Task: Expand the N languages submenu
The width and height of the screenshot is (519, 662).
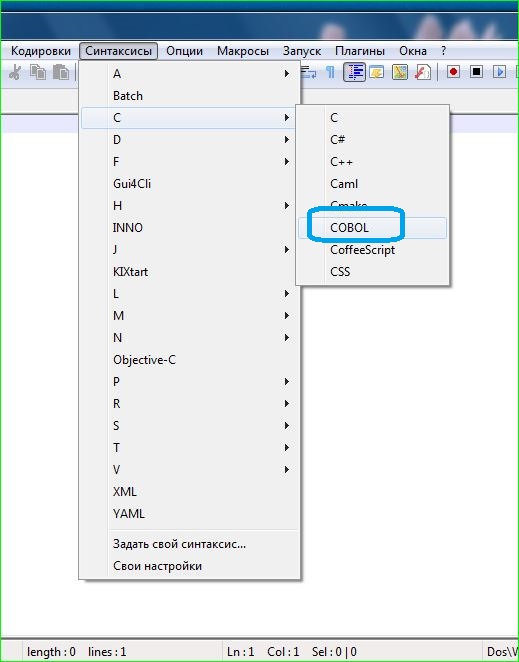Action: click(x=190, y=338)
